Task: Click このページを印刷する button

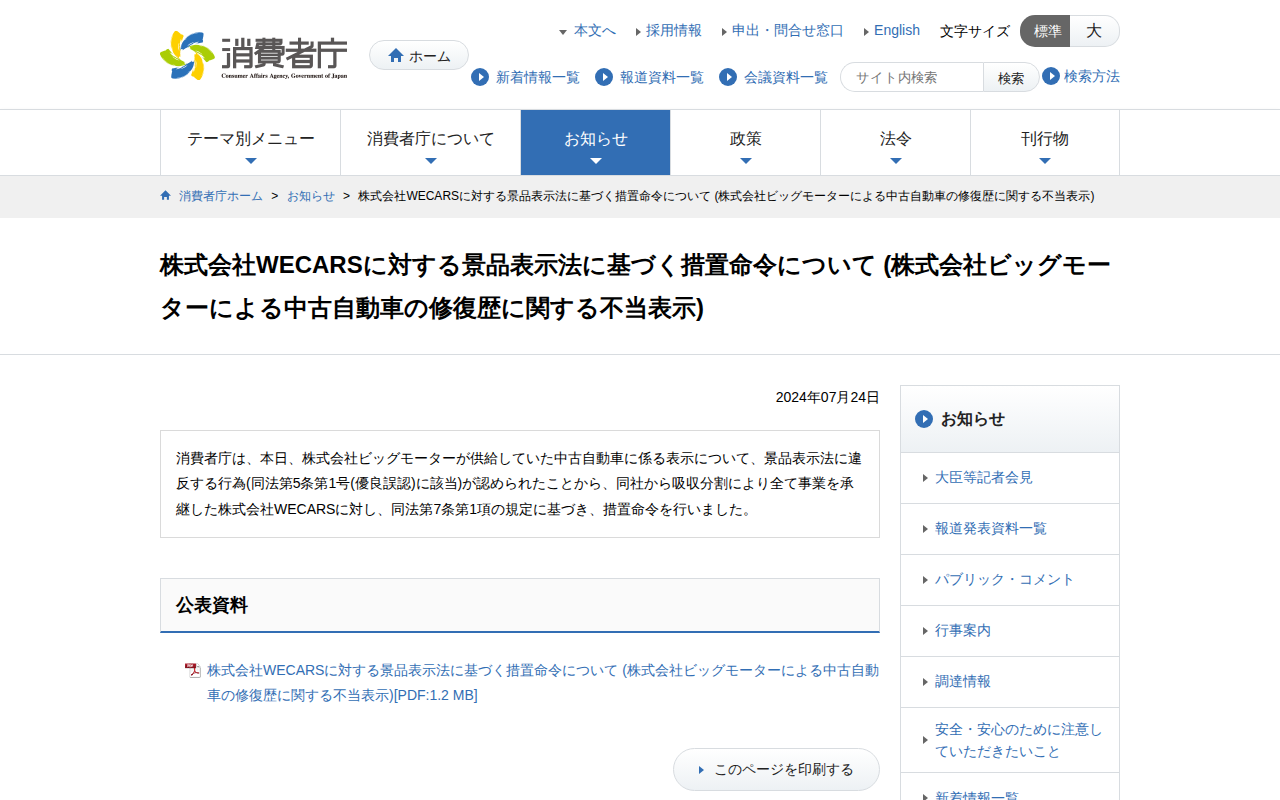Action: pos(776,770)
